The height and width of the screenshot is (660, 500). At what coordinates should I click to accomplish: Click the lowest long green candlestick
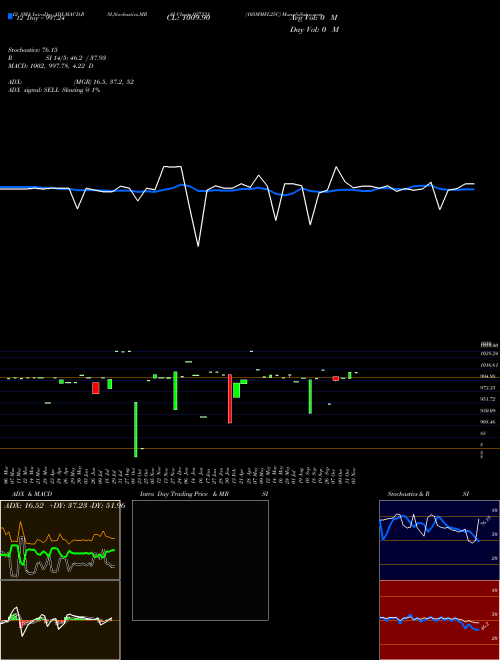click(x=136, y=429)
